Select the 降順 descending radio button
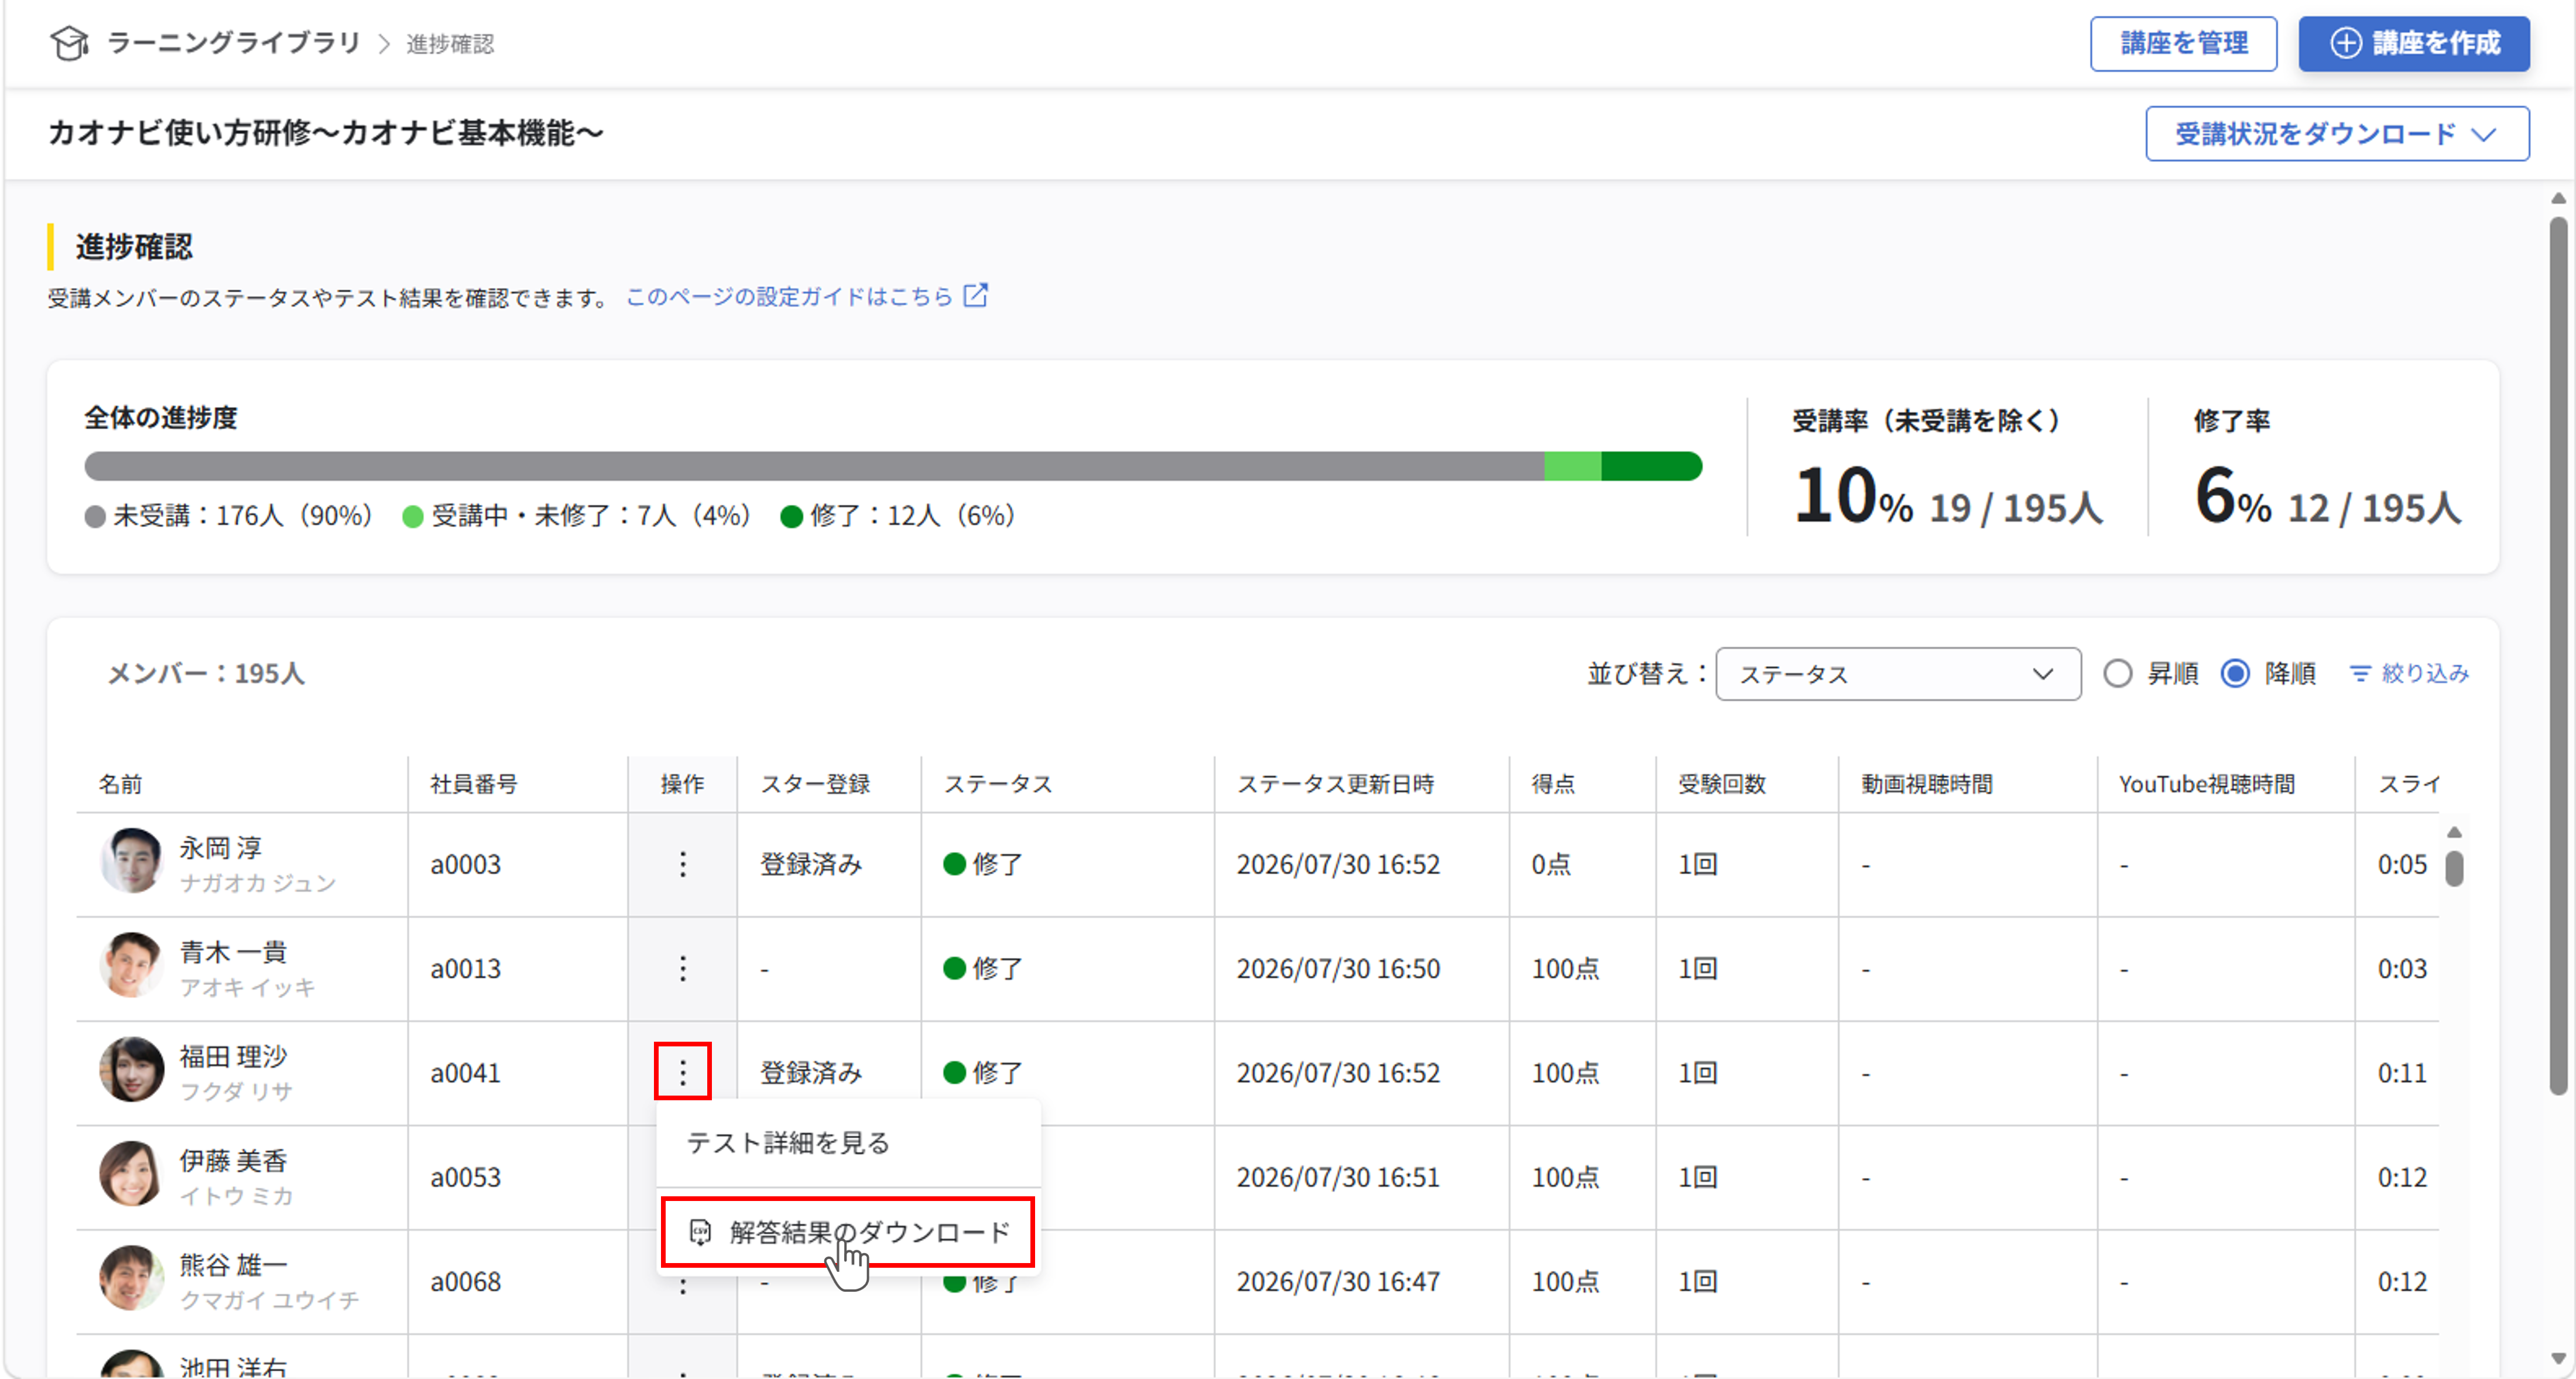The height and width of the screenshot is (1379, 2576). pos(2235,673)
